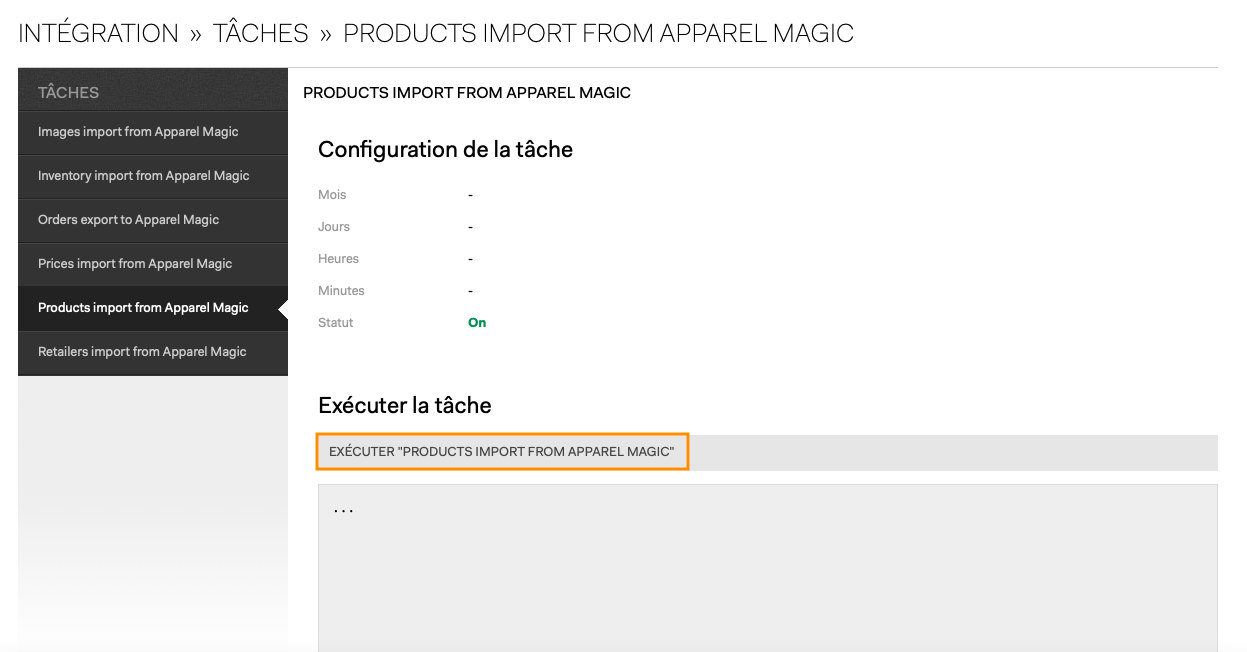
Task: Open Retailers import from Apparel Magic task
Action: 153,352
